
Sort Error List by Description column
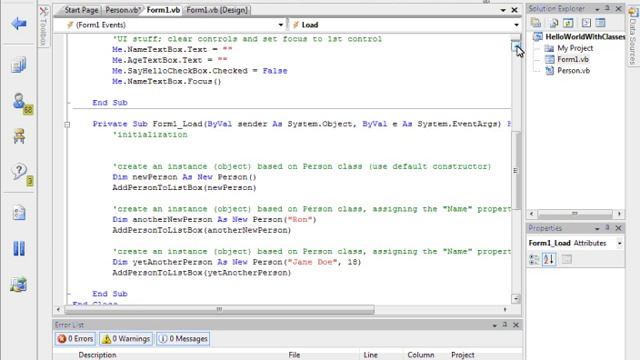tap(97, 355)
